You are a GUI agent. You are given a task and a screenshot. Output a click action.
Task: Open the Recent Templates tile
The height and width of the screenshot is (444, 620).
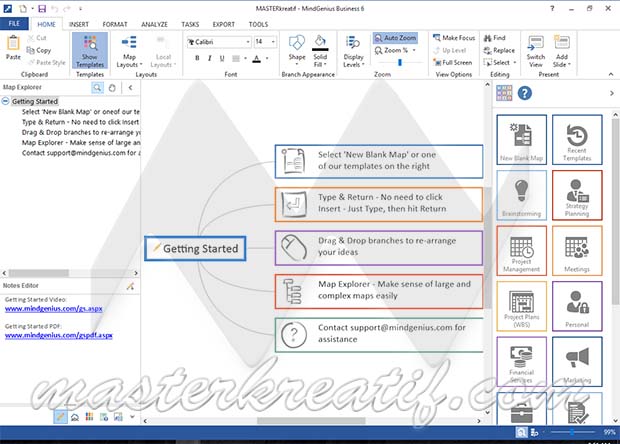(x=577, y=140)
